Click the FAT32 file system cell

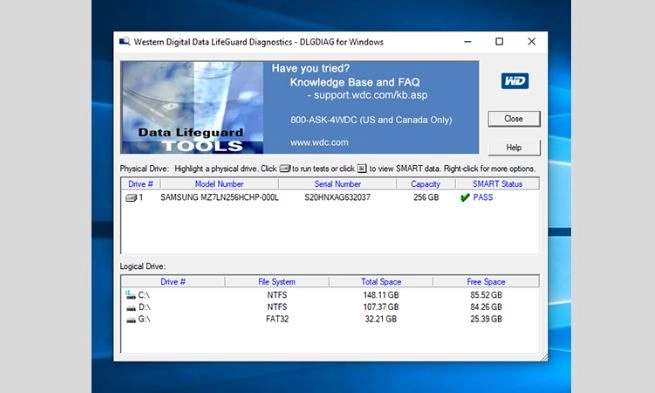click(x=277, y=319)
